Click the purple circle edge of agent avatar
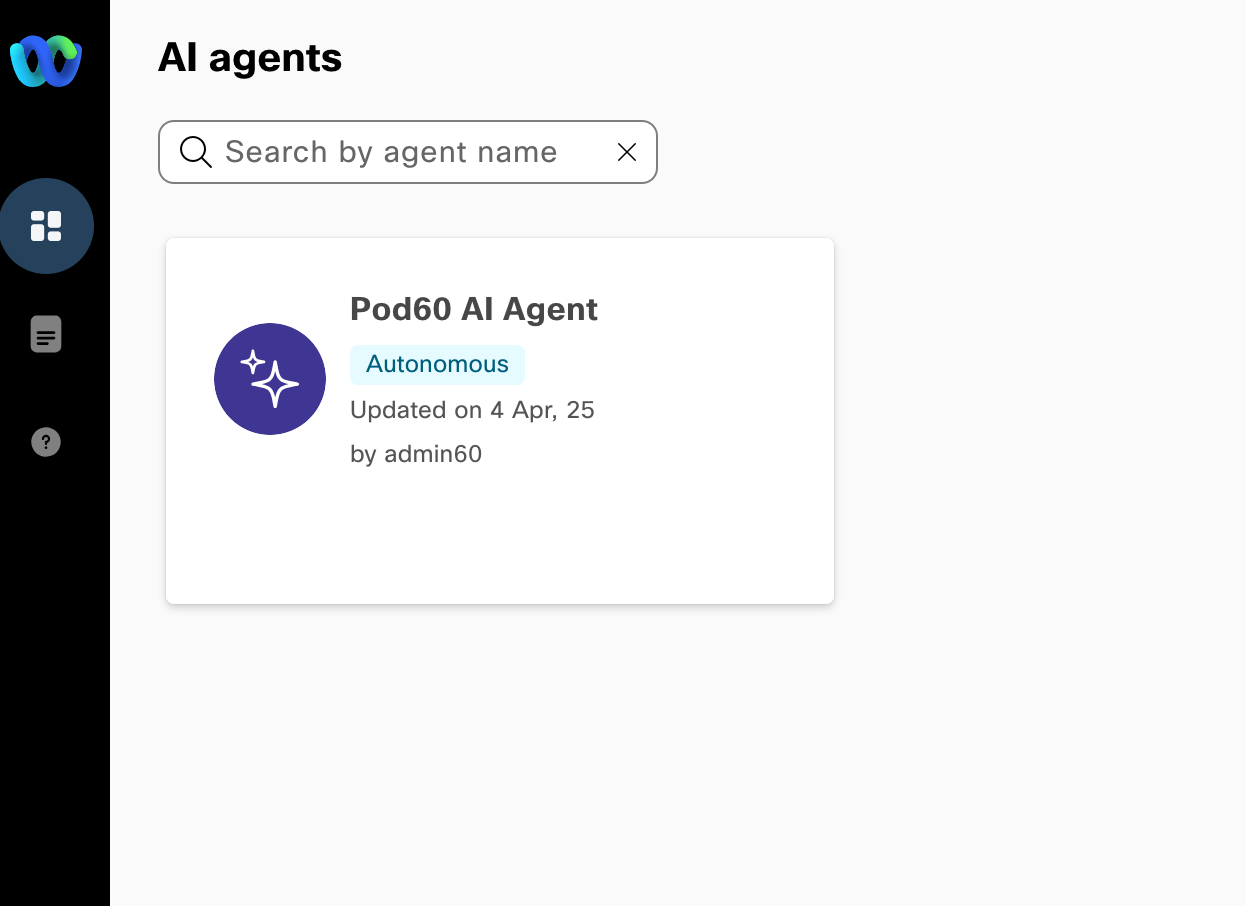The height and width of the screenshot is (906, 1246). [222, 379]
